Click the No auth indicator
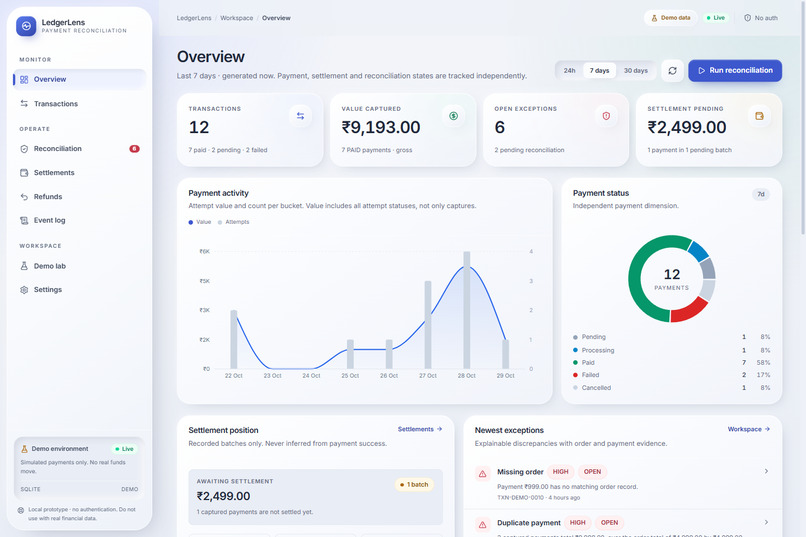Image resolution: width=806 pixels, height=537 pixels. click(761, 18)
